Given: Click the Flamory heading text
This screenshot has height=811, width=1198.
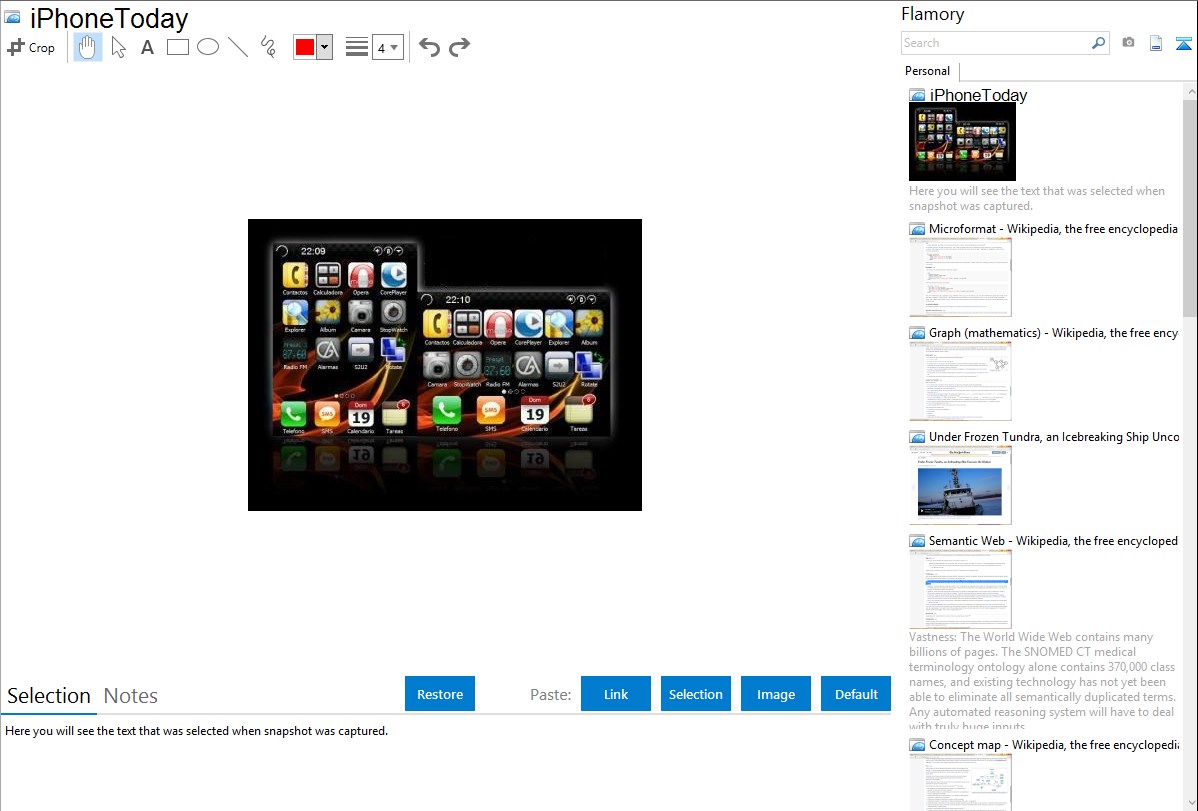Looking at the screenshot, I should (x=933, y=14).
